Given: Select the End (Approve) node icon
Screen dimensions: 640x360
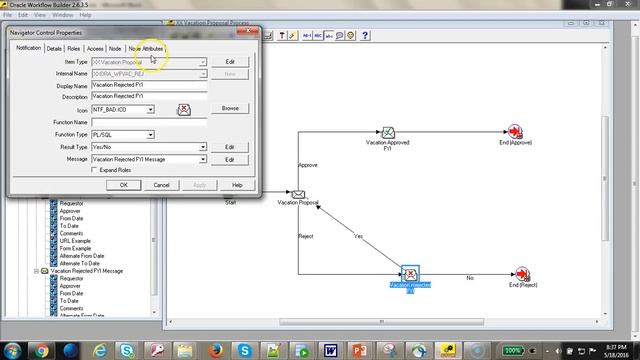Looking at the screenshot, I should coord(515,131).
